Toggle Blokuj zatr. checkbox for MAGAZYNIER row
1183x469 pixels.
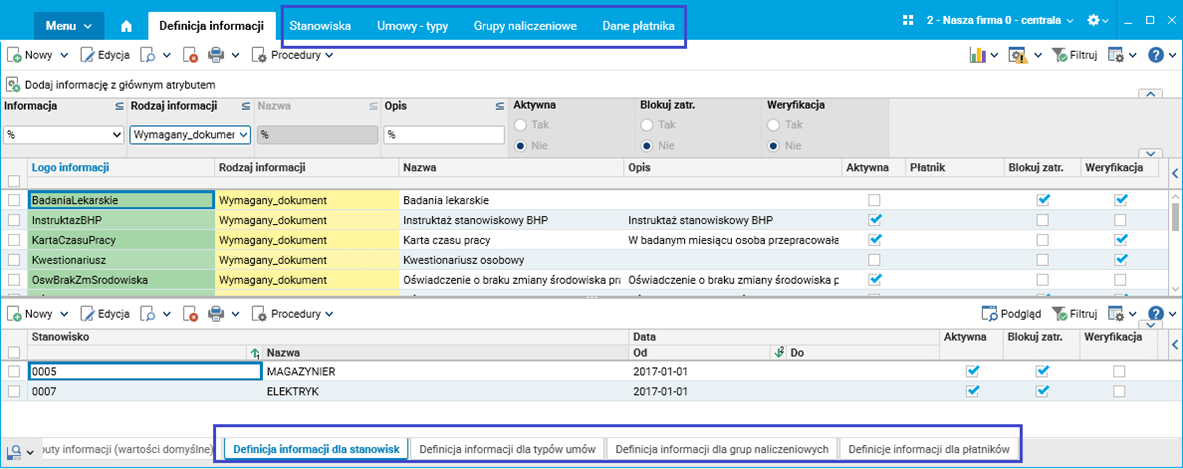1042,371
